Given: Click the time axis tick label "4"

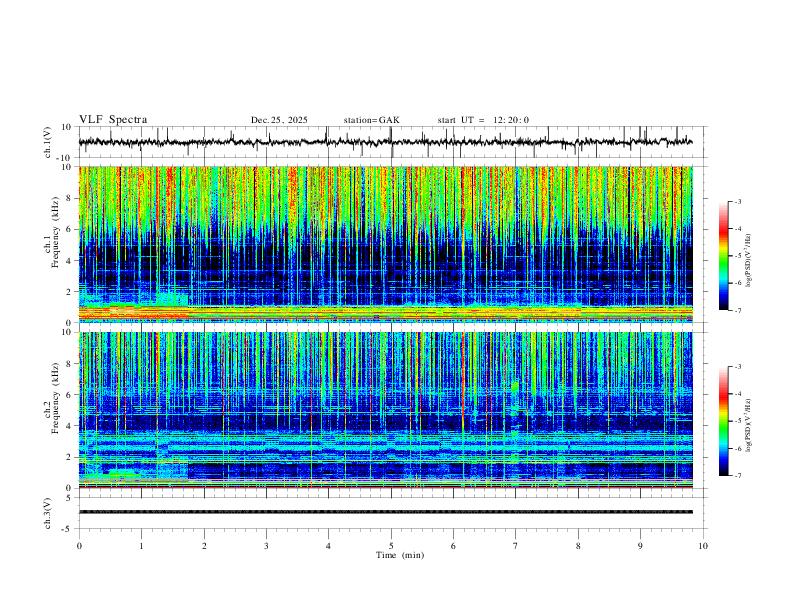Looking at the screenshot, I should click(x=328, y=546).
